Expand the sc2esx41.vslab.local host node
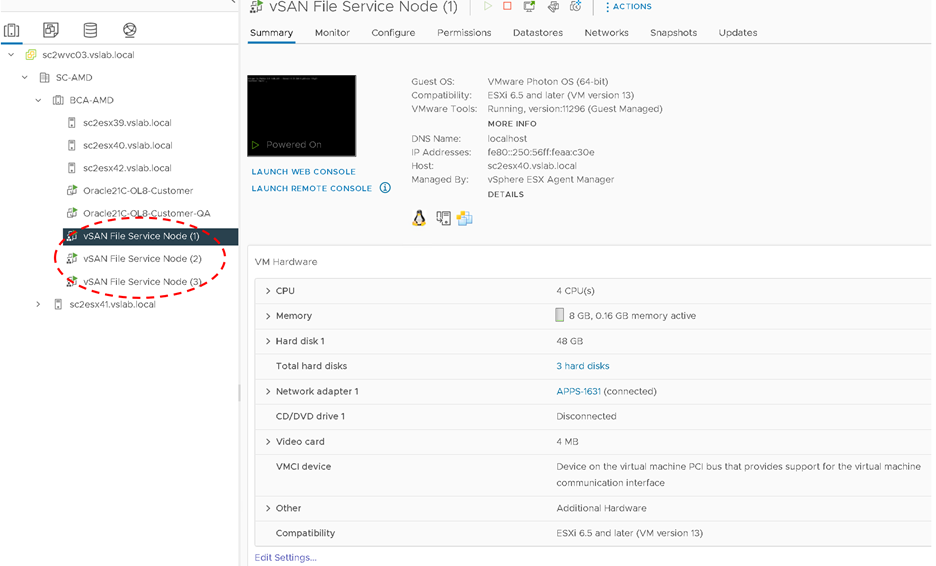 [x=39, y=304]
